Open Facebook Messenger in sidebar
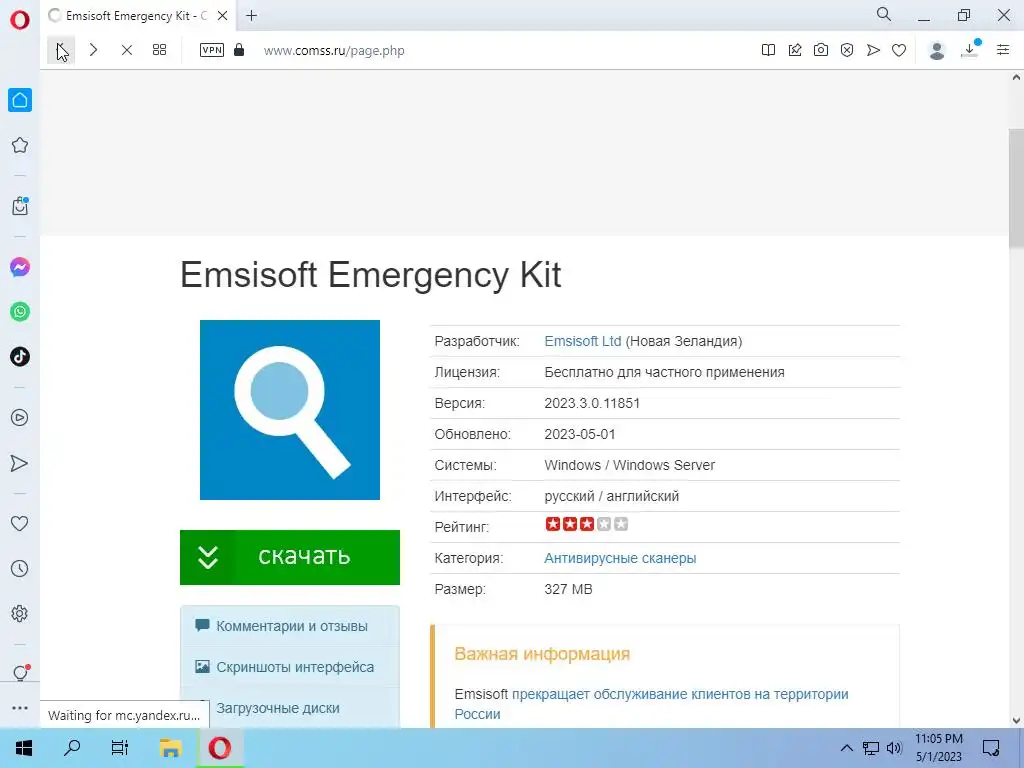1024x768 pixels. (20, 266)
